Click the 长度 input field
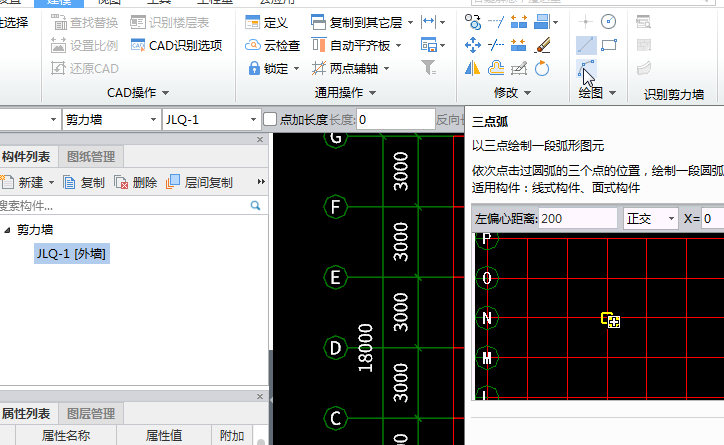724x445 pixels. [x=396, y=120]
